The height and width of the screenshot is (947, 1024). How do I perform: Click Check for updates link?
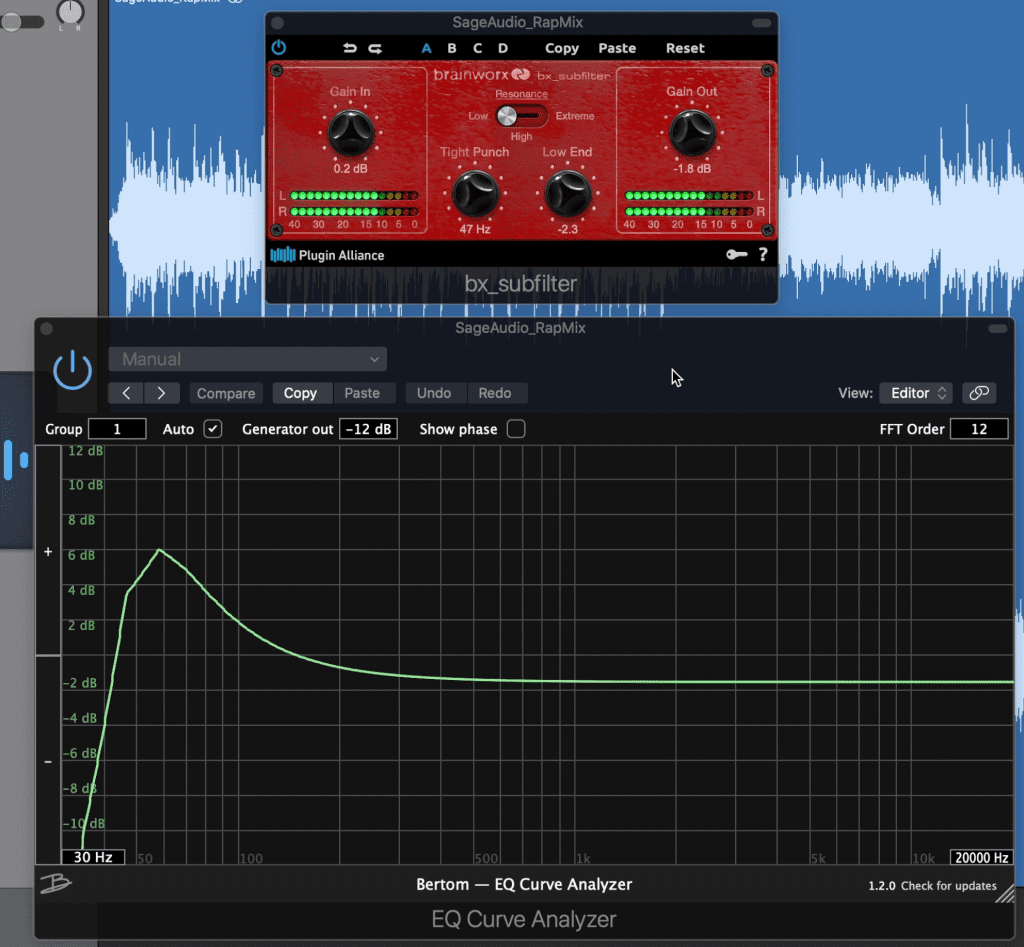[x=948, y=886]
